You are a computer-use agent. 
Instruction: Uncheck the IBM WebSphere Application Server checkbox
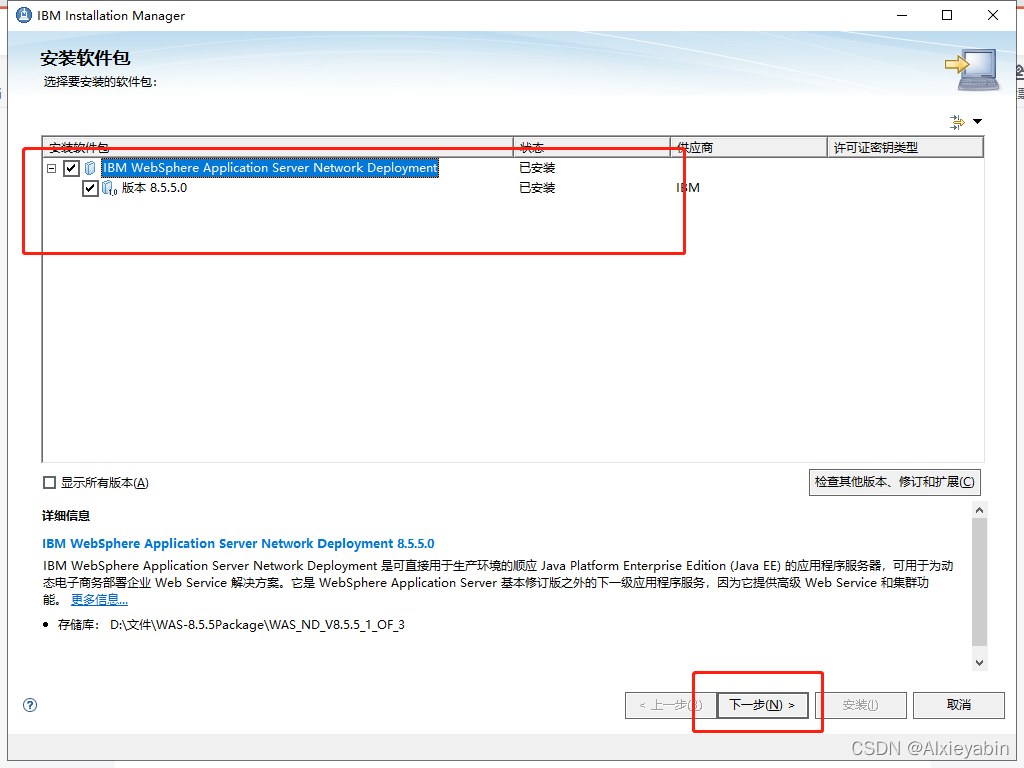[69, 168]
